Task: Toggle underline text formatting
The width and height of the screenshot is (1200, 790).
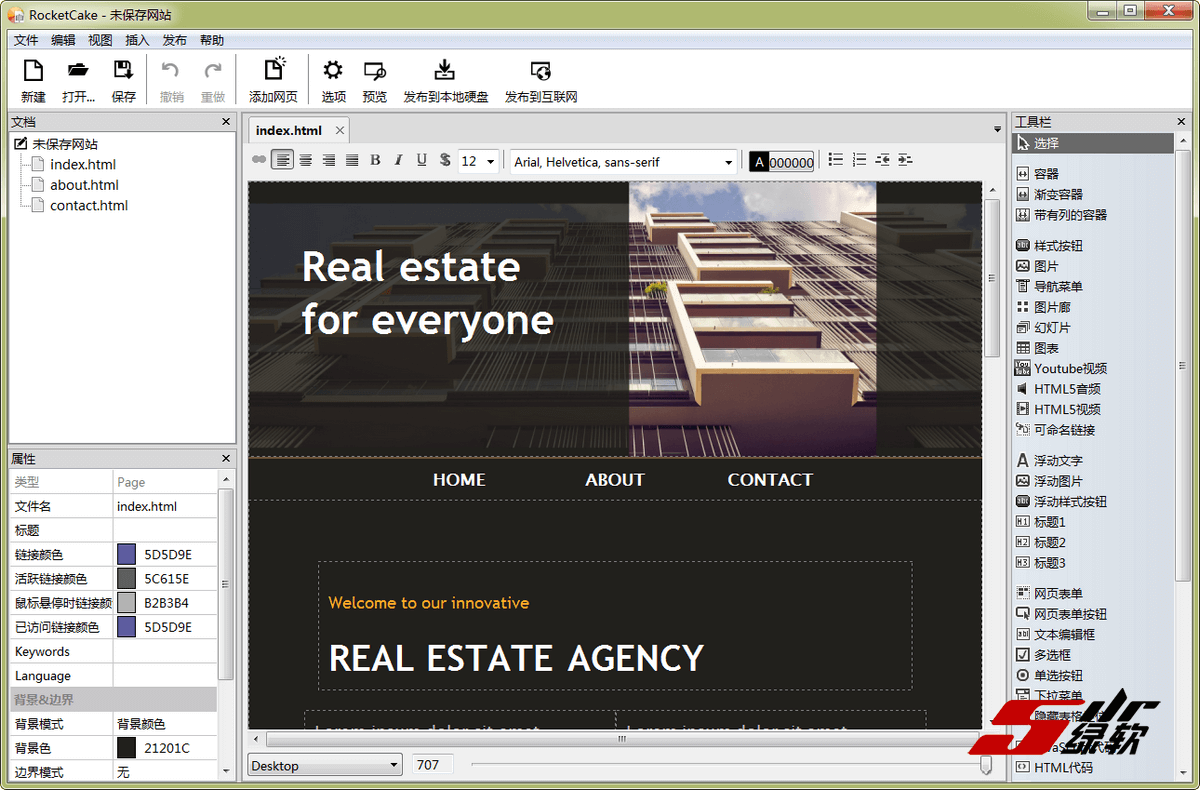Action: coord(421,160)
